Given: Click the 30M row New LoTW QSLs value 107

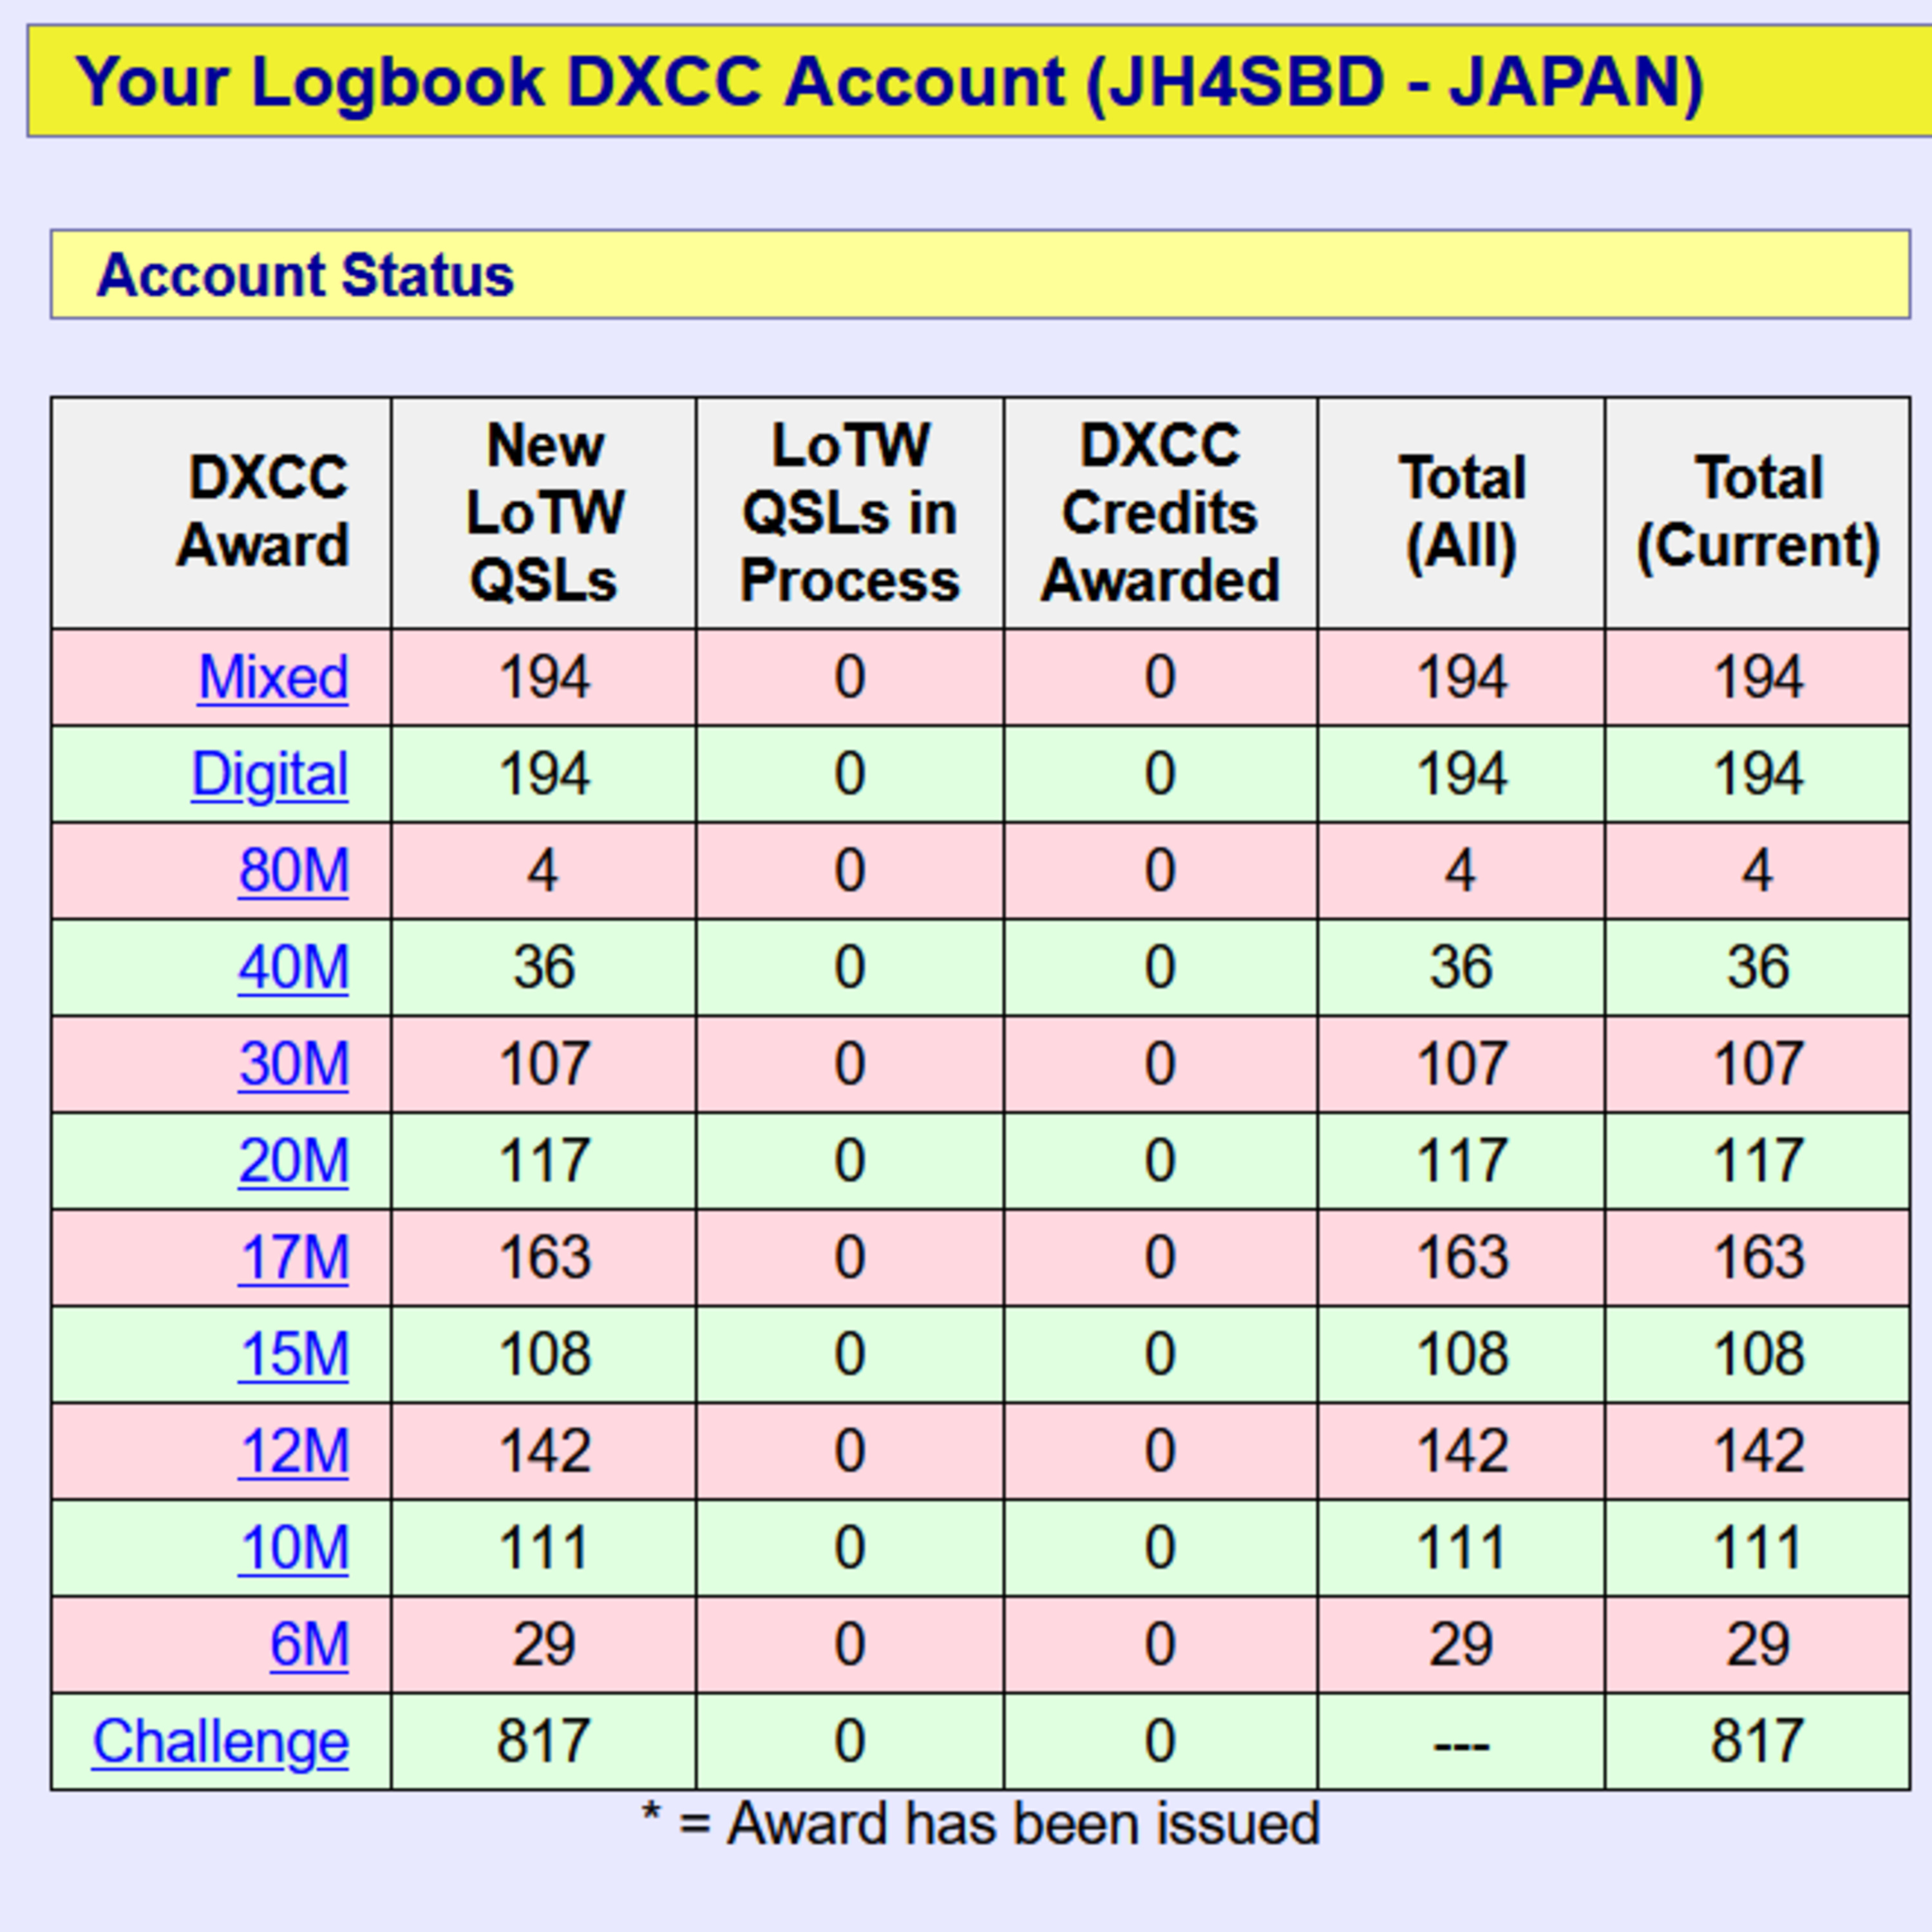Looking at the screenshot, I should (545, 1063).
